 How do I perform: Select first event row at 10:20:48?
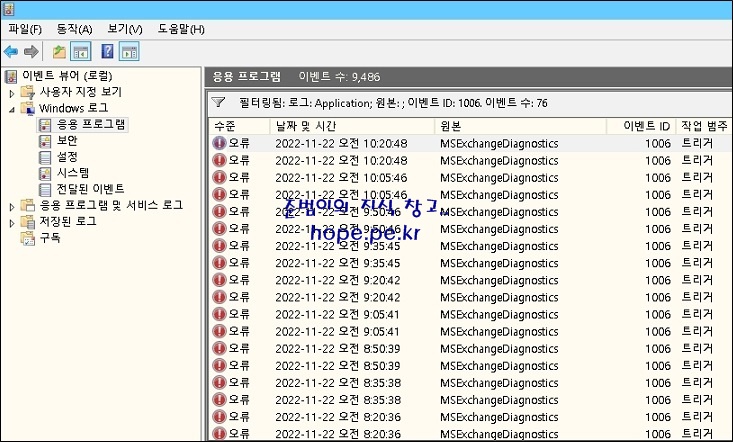point(470,143)
